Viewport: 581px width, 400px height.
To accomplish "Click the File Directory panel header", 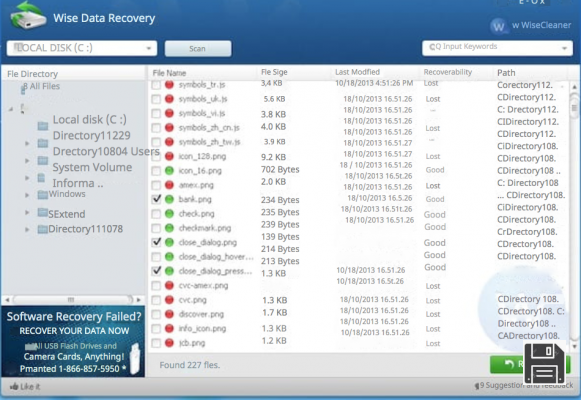I will (x=33, y=74).
